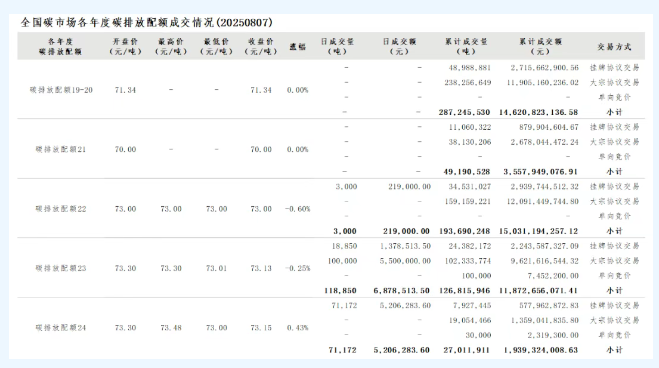Click cumulative amount 12,091,449,744.80
Viewport: 659px width, 368px height.
(543, 202)
